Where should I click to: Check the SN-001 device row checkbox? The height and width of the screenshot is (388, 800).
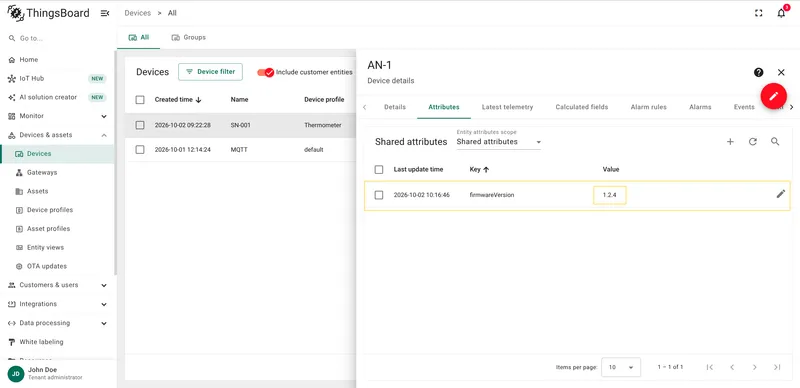[140, 125]
